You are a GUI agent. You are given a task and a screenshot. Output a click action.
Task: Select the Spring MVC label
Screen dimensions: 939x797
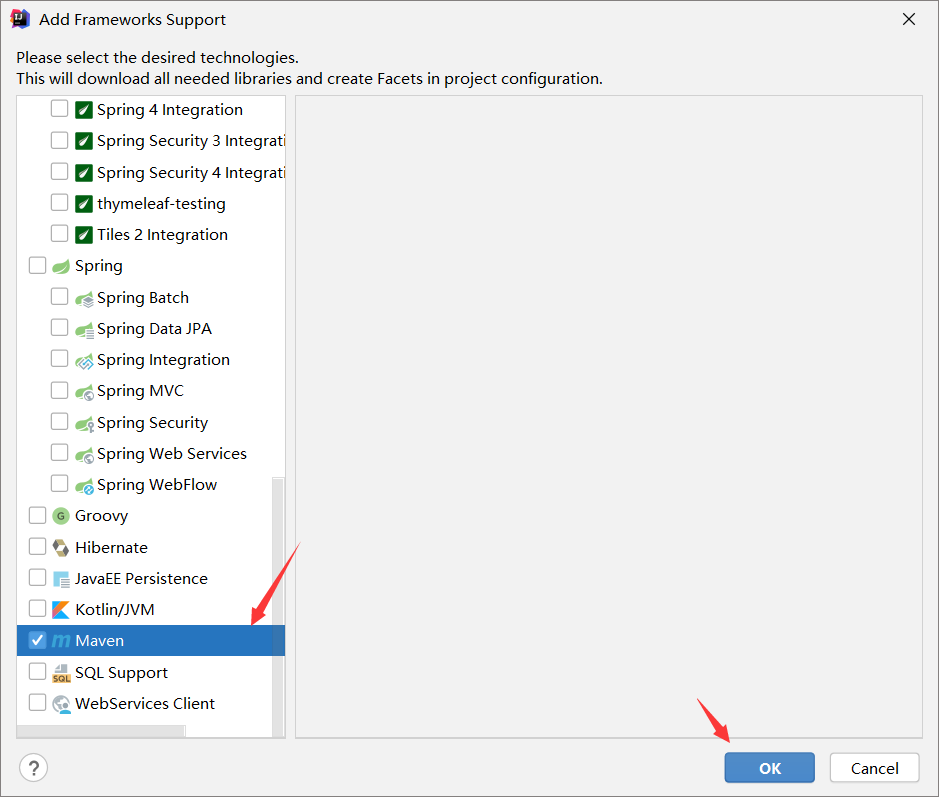point(140,391)
